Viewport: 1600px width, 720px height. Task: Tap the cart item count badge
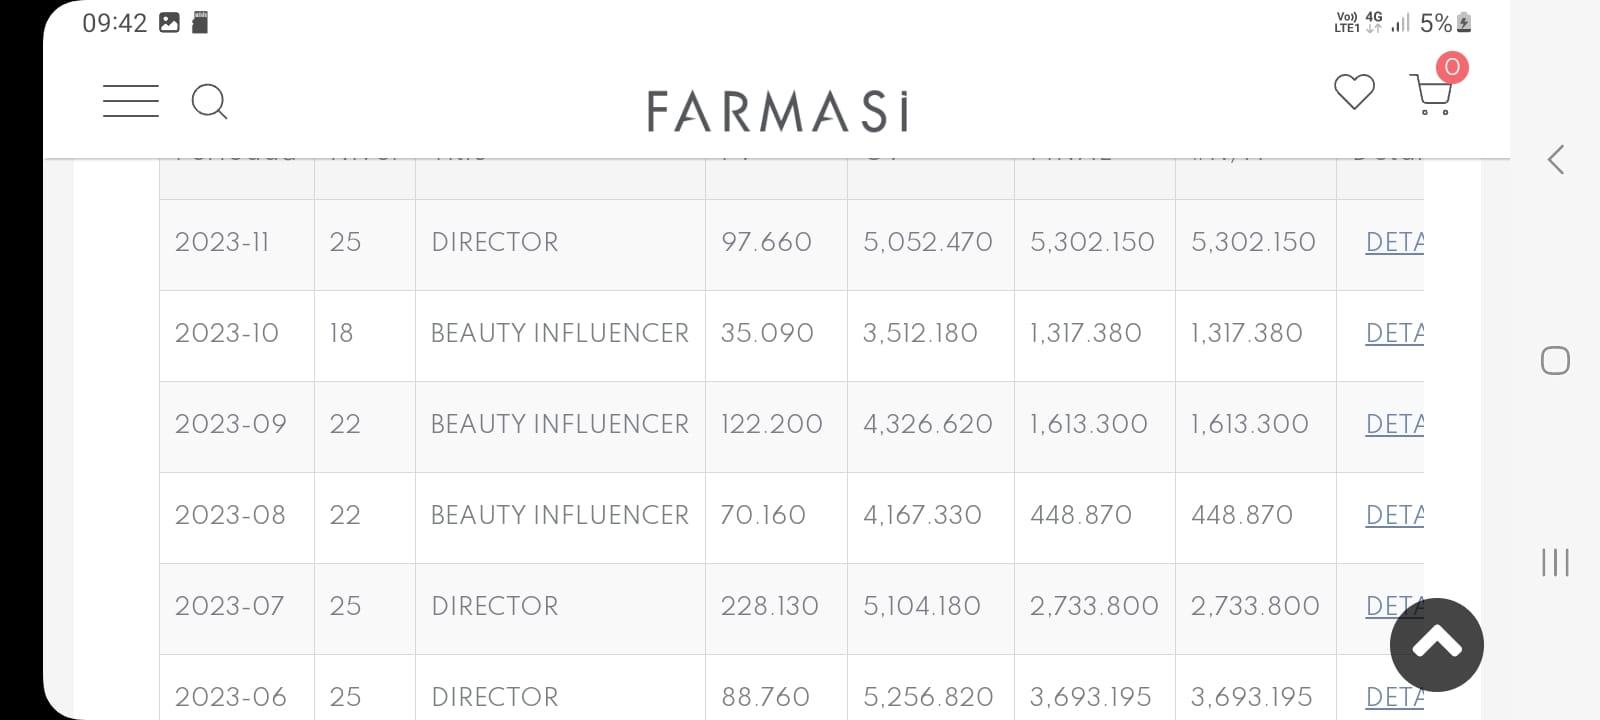[1452, 67]
